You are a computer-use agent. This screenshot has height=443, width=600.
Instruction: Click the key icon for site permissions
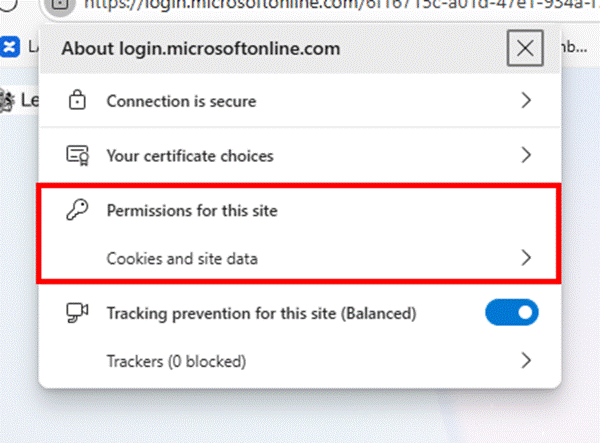[77, 211]
